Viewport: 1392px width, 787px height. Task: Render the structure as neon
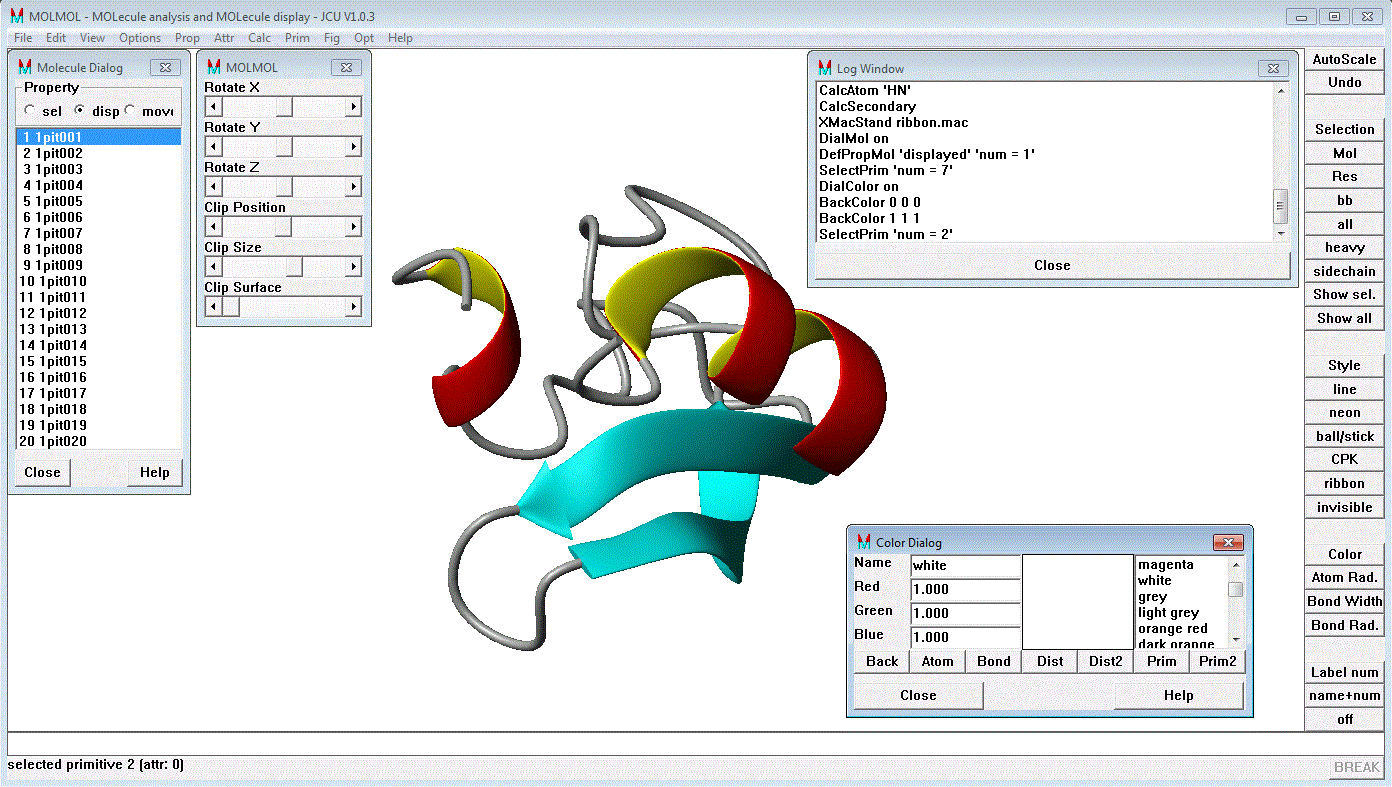coord(1343,412)
